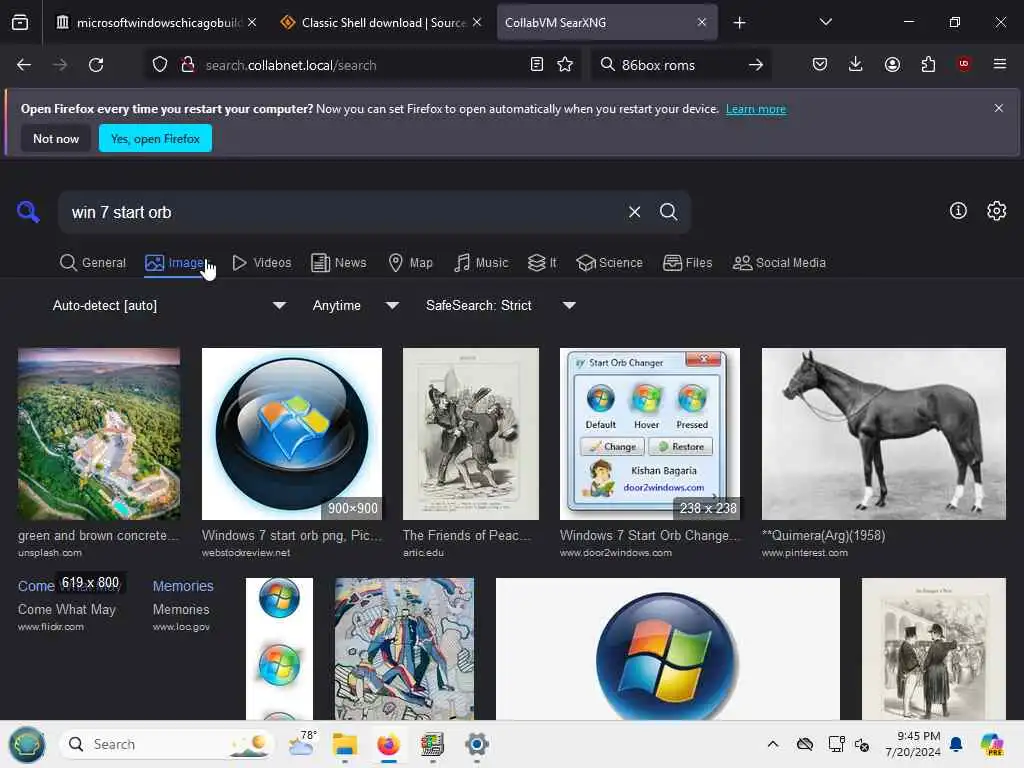Open SearXNG preferences gear icon
This screenshot has width=1024, height=768.
pos(997,211)
